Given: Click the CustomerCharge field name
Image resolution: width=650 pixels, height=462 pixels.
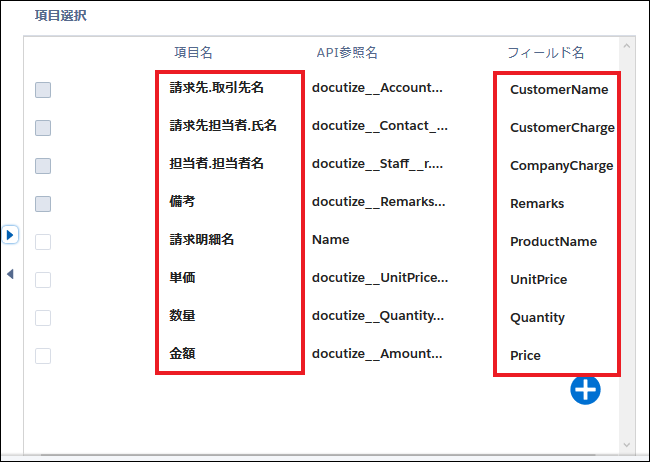Looking at the screenshot, I should (563, 128).
